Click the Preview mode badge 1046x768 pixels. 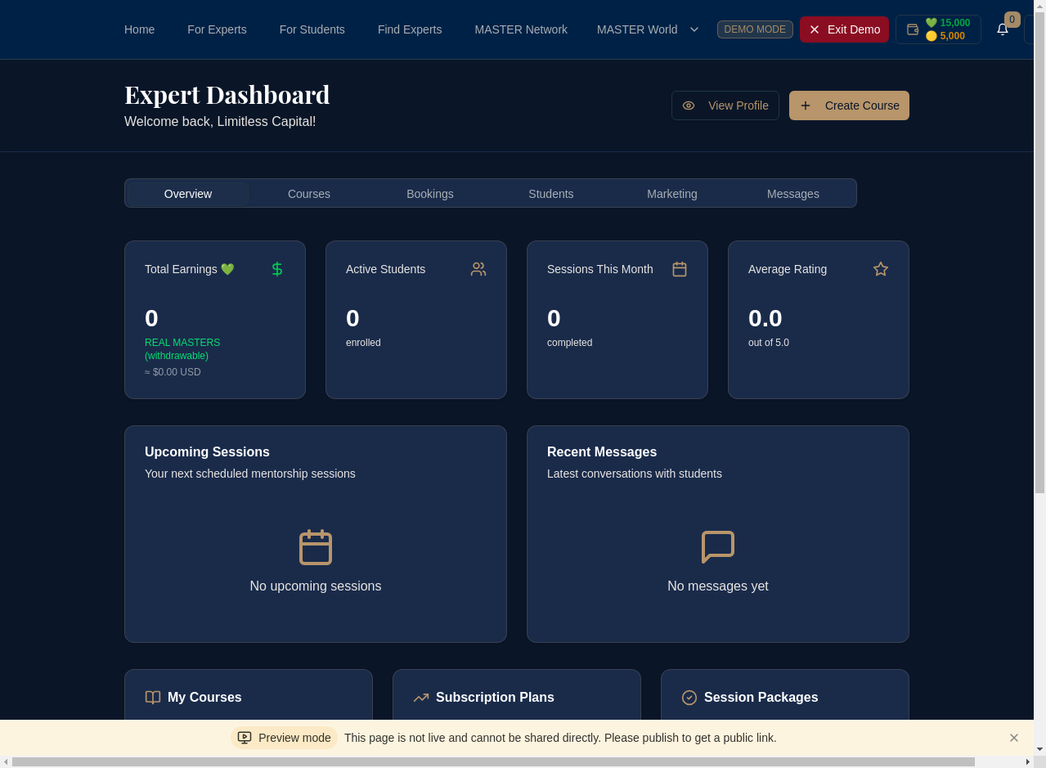(283, 737)
